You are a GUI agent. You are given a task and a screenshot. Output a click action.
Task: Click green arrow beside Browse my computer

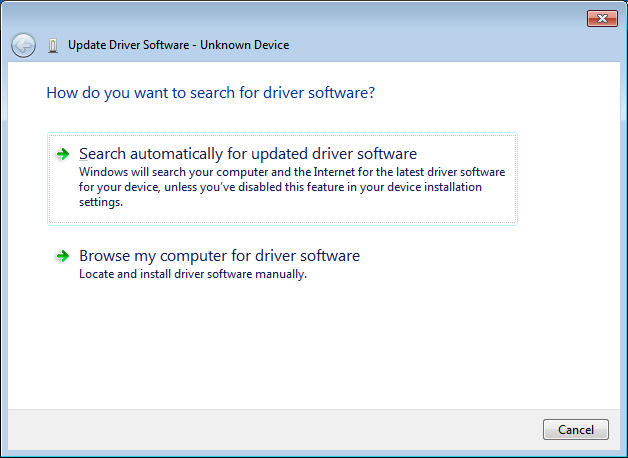click(x=62, y=256)
